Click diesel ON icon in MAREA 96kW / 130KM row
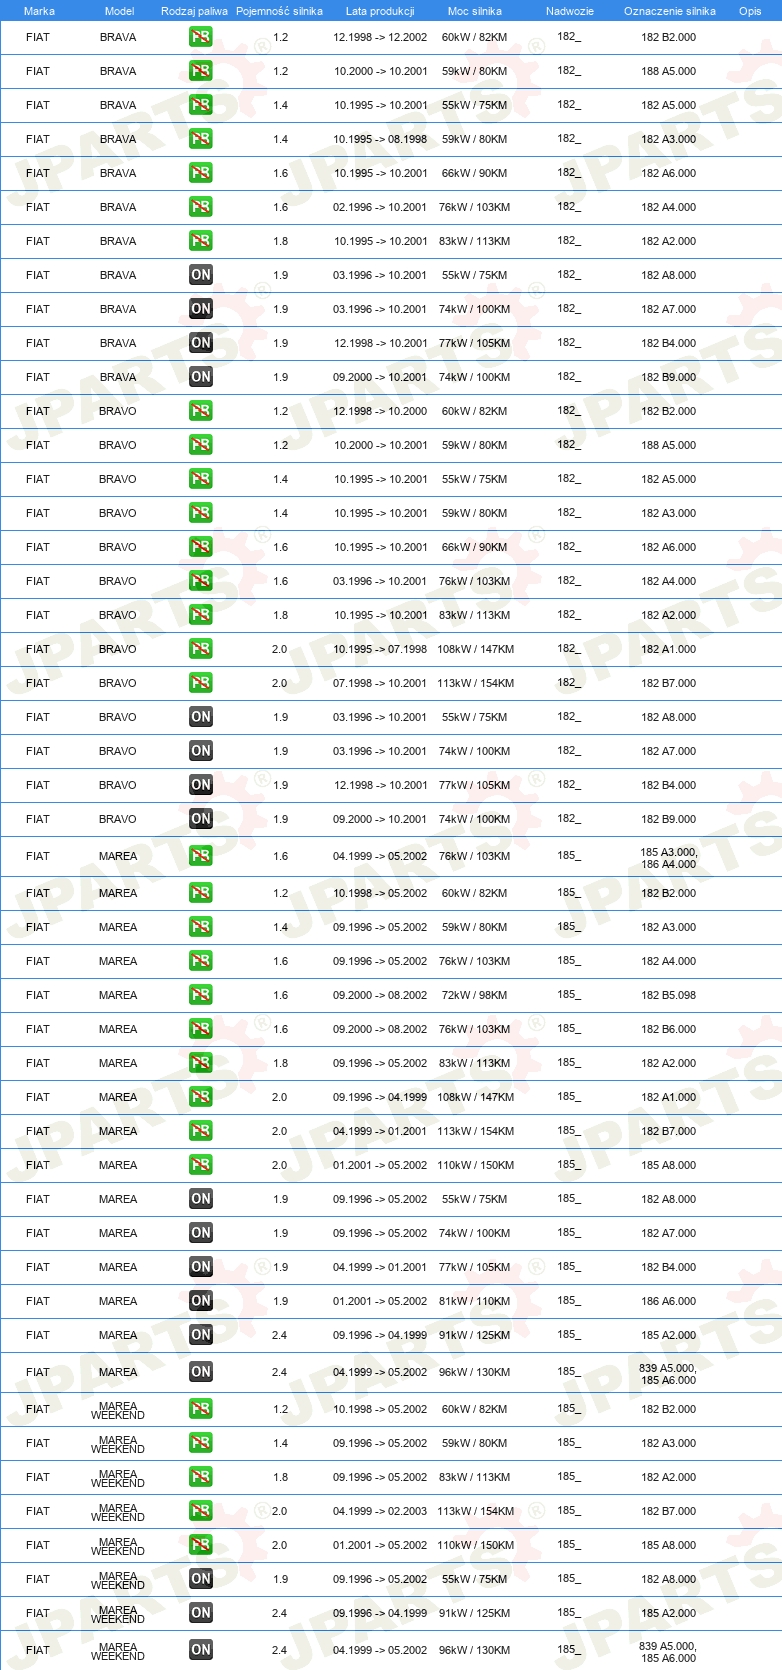 pos(201,1372)
